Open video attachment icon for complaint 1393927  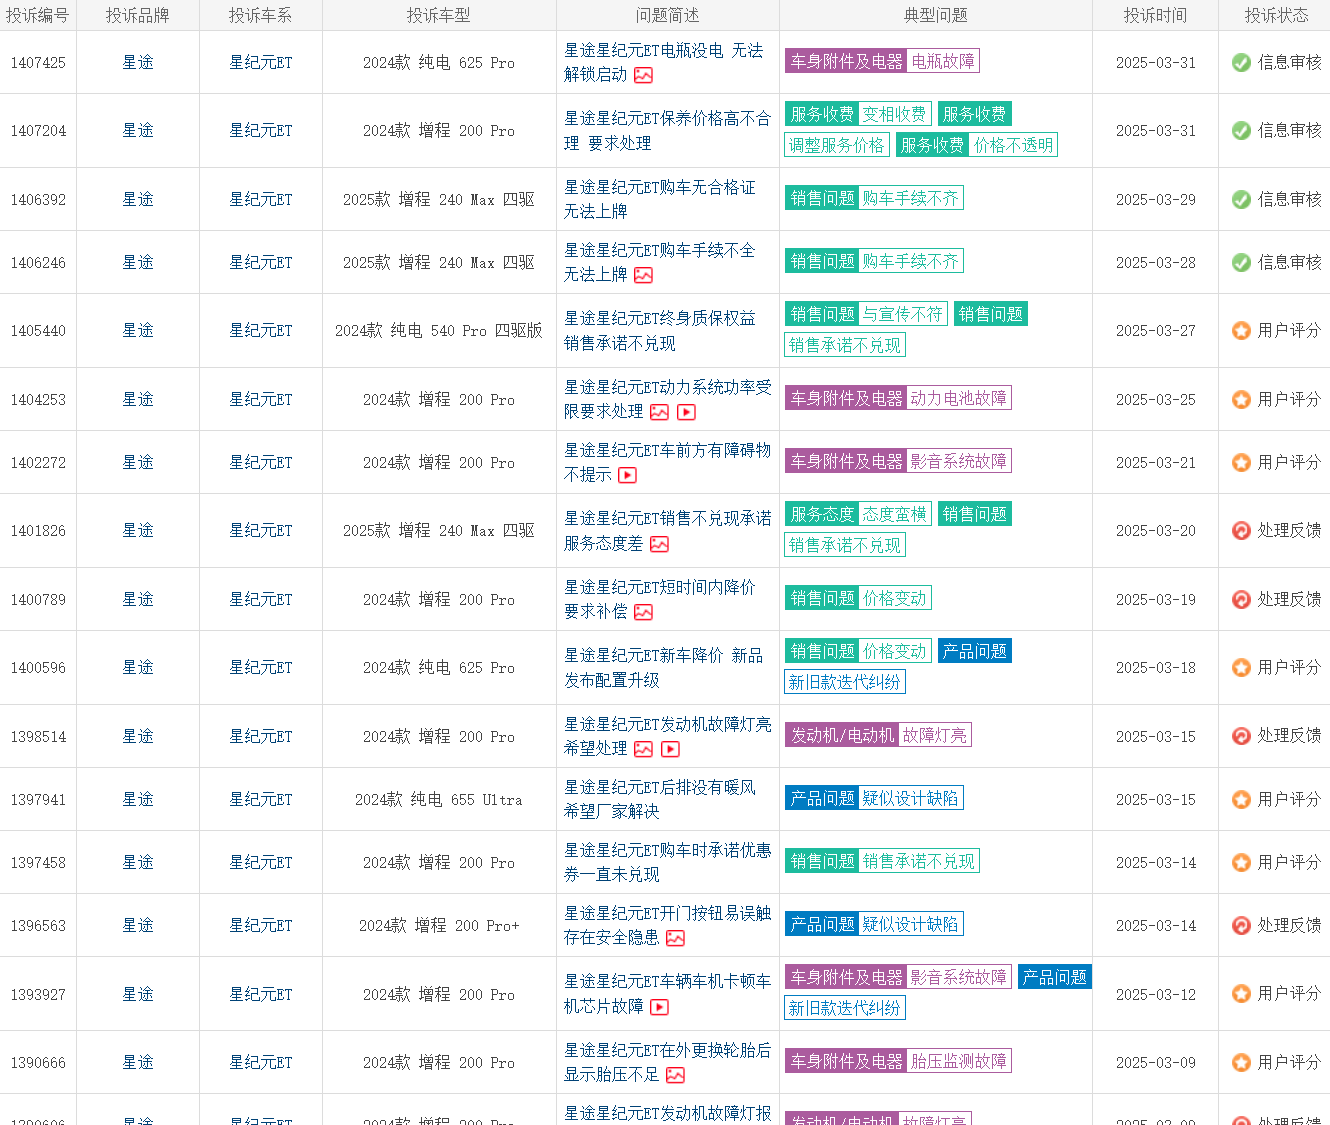659,1008
